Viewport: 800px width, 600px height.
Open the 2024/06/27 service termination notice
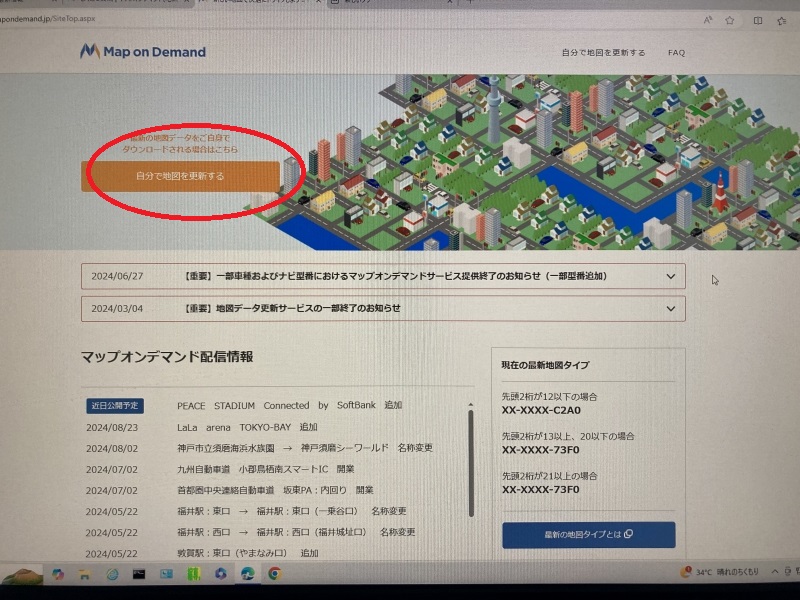tap(383, 276)
